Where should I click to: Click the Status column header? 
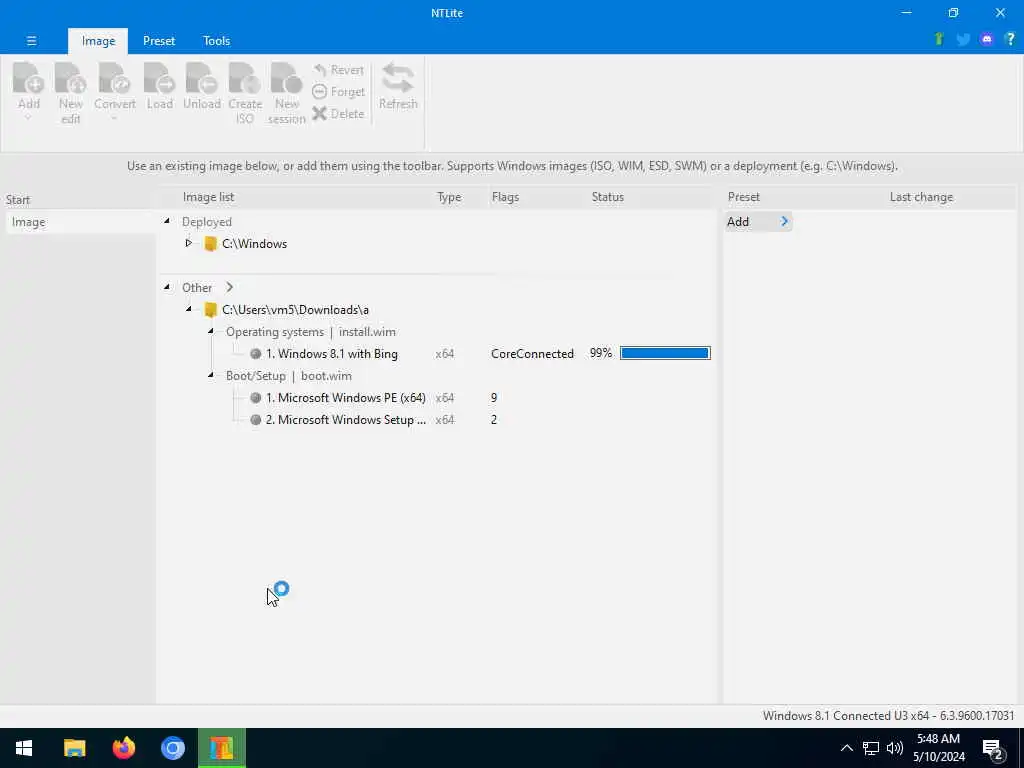coord(607,197)
